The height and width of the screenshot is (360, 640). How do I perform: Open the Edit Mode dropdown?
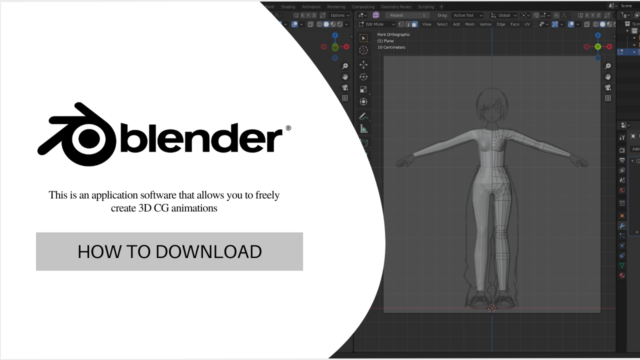pos(376,24)
